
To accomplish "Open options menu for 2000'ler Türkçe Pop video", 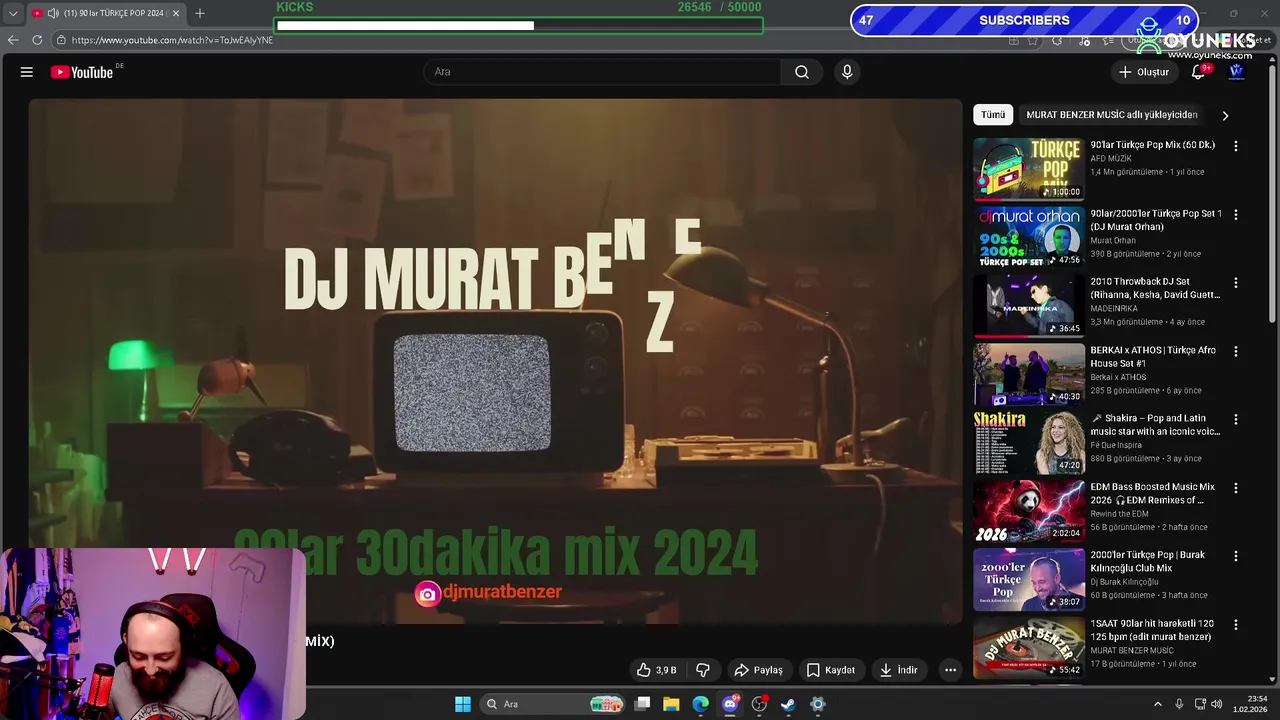I will [1236, 556].
